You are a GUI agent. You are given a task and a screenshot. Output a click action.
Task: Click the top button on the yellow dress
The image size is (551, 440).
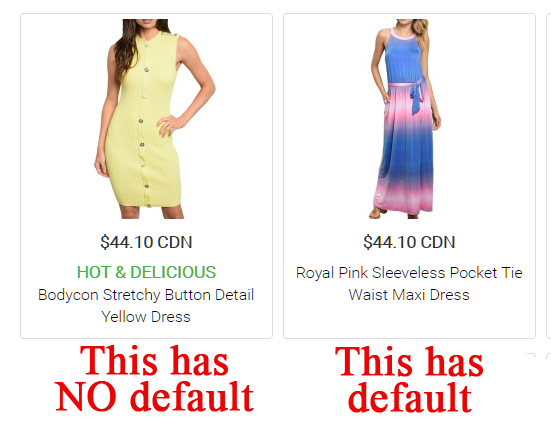click(148, 45)
